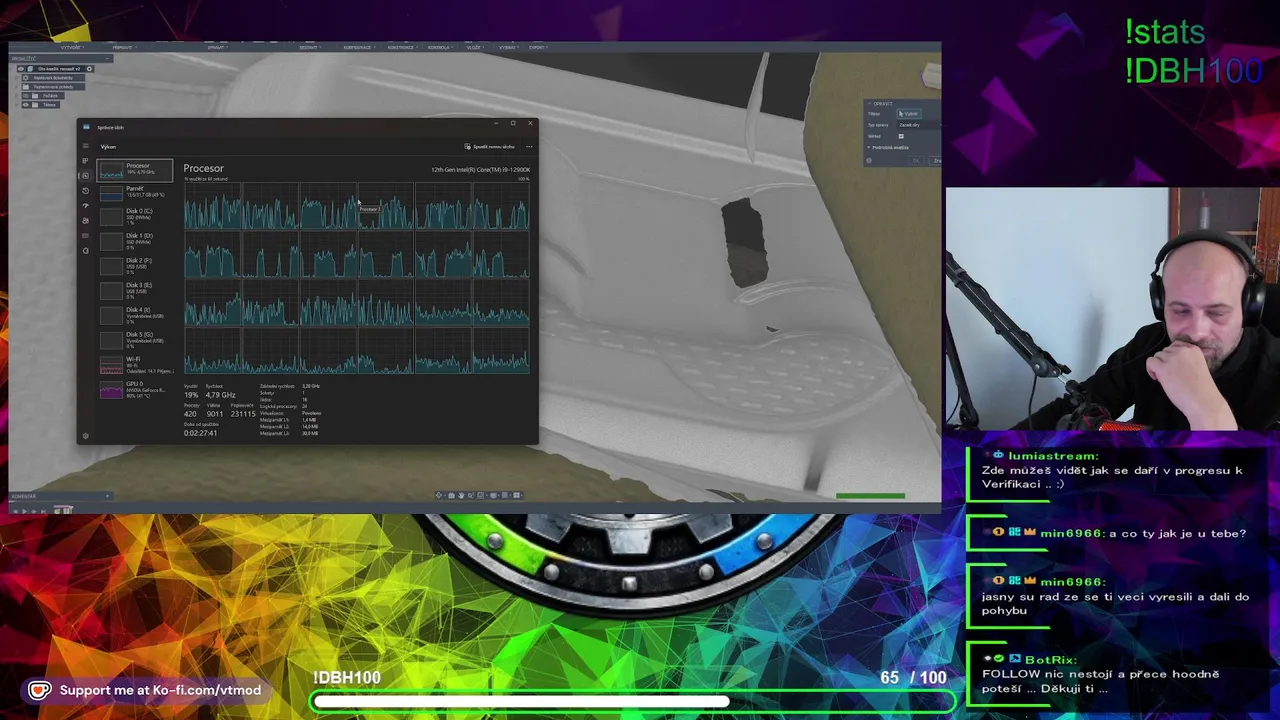Click timeline go-to-end playback control

pyautogui.click(x=43, y=511)
